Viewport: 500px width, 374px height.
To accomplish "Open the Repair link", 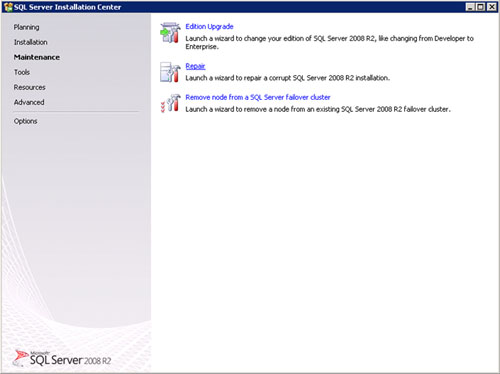I will (x=195, y=66).
